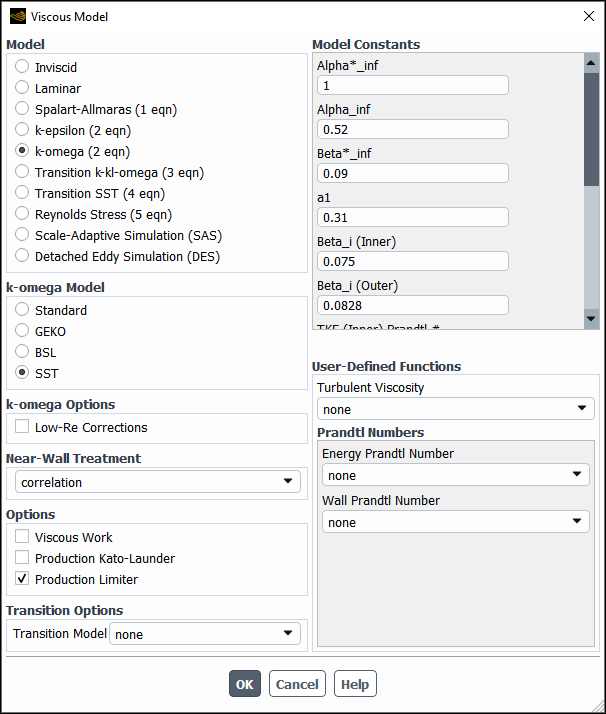The image size is (606, 714).
Task: Enable Production Kato-Launder option
Action: pyautogui.click(x=22, y=558)
